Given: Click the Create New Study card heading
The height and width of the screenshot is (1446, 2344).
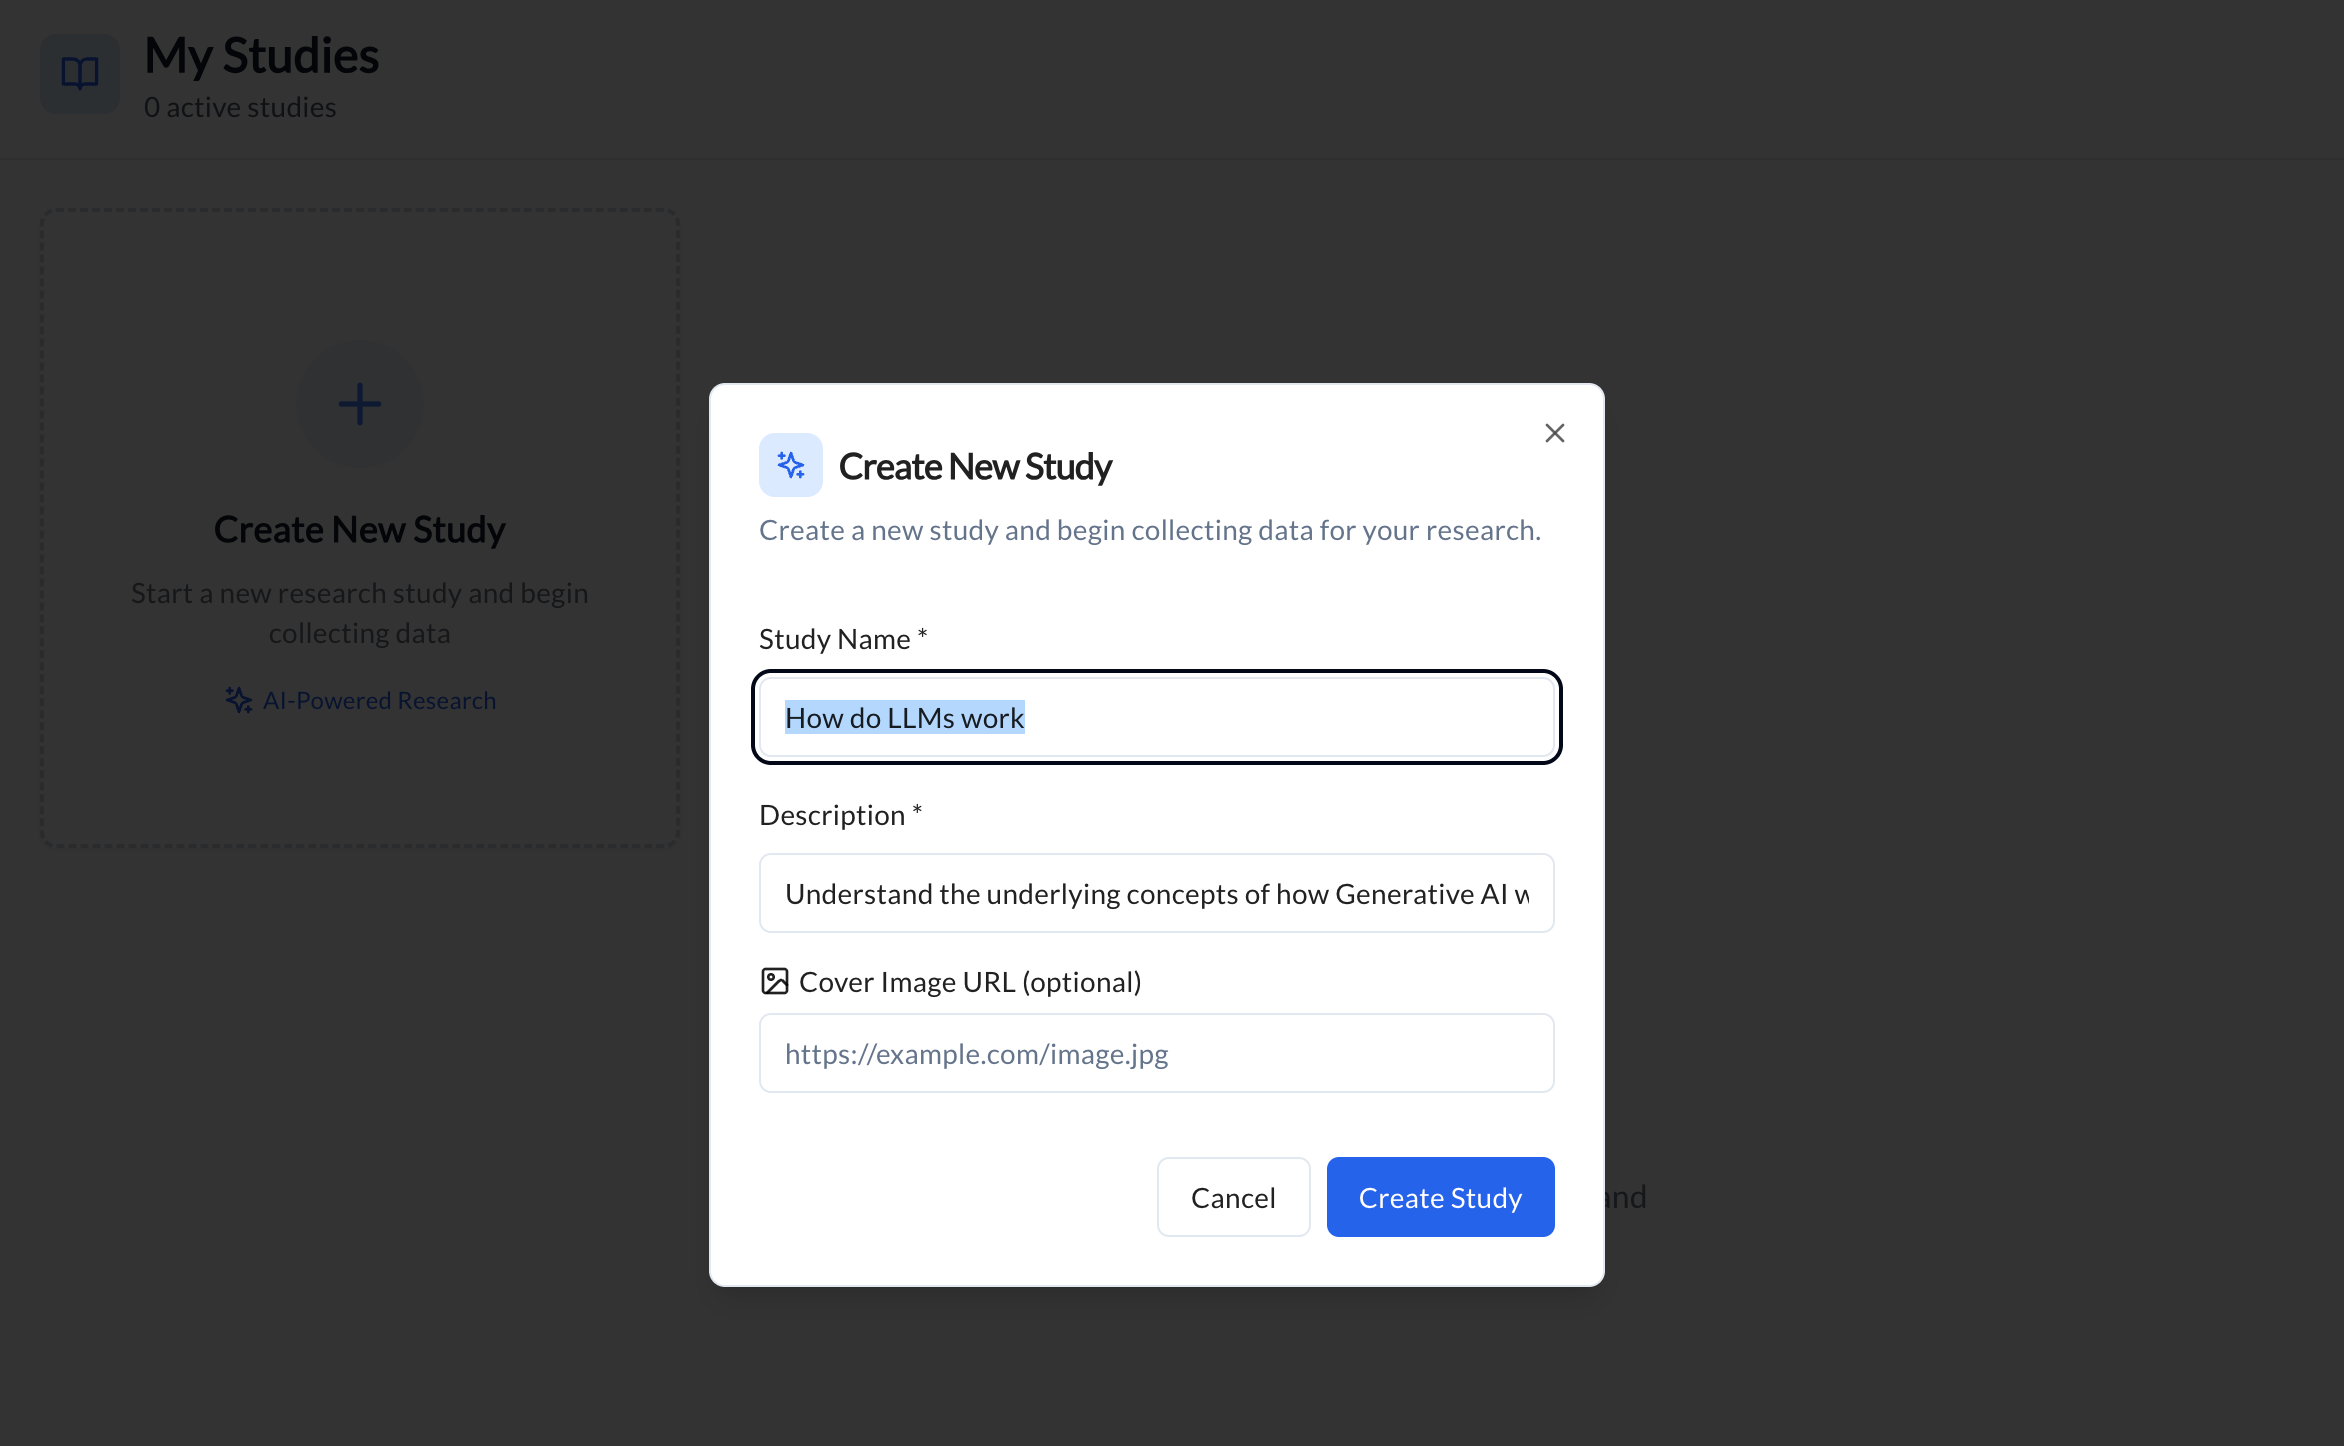Looking at the screenshot, I should [x=359, y=529].
